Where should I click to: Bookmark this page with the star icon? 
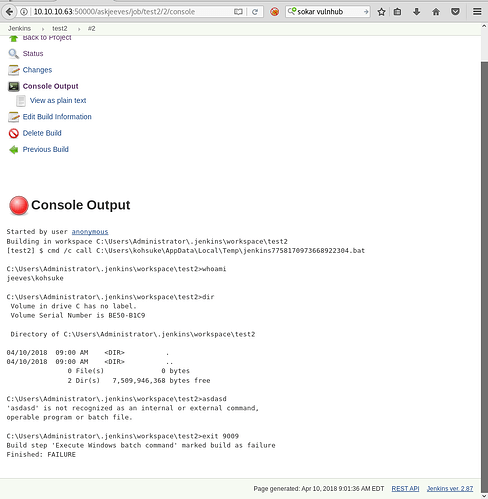point(381,12)
